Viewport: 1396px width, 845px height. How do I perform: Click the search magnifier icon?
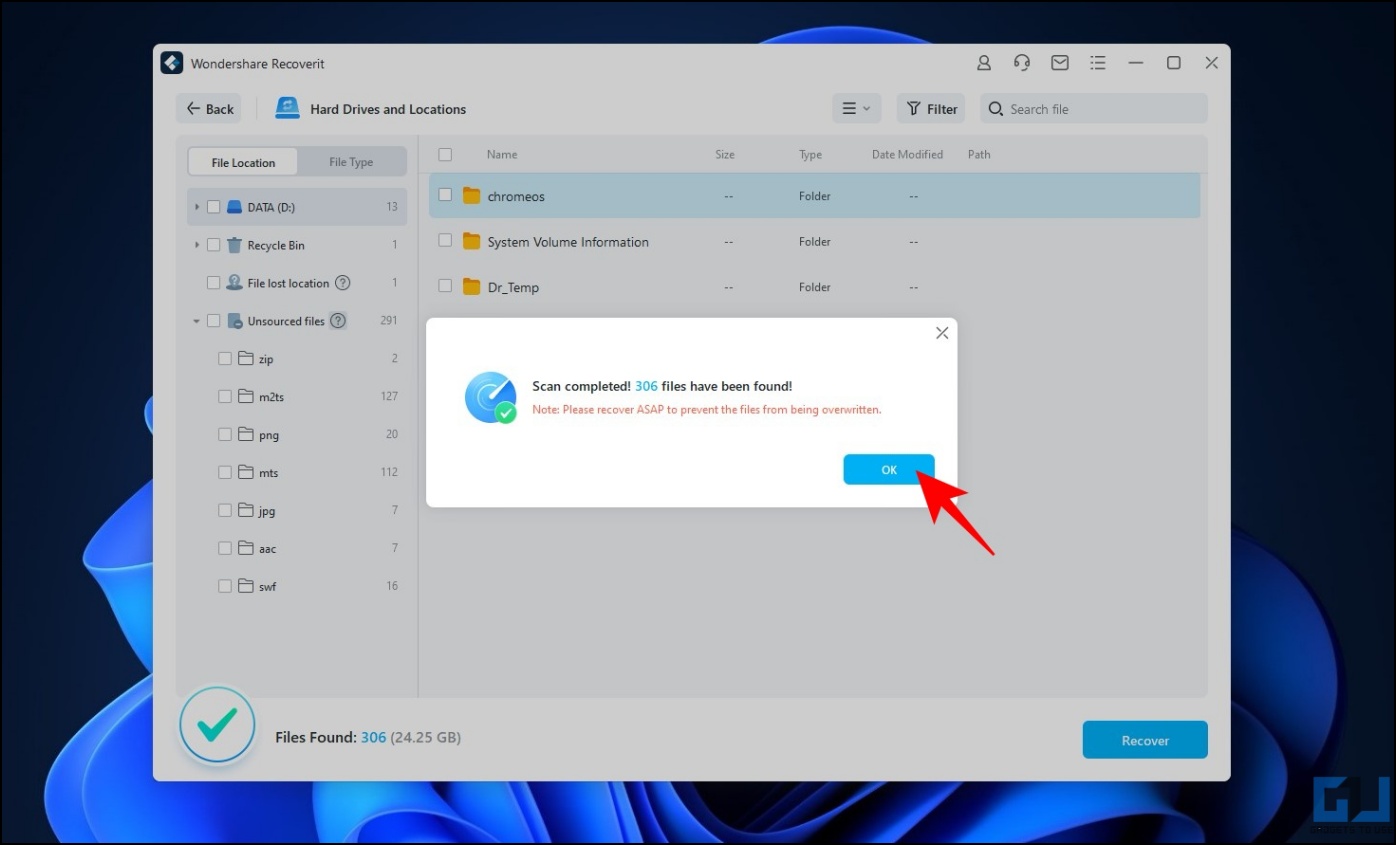coord(996,109)
